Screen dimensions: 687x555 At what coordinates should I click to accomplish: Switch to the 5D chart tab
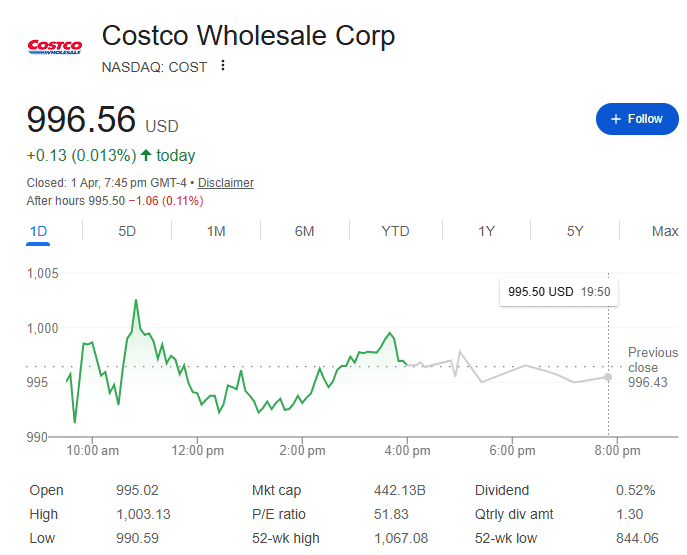pyautogui.click(x=127, y=231)
